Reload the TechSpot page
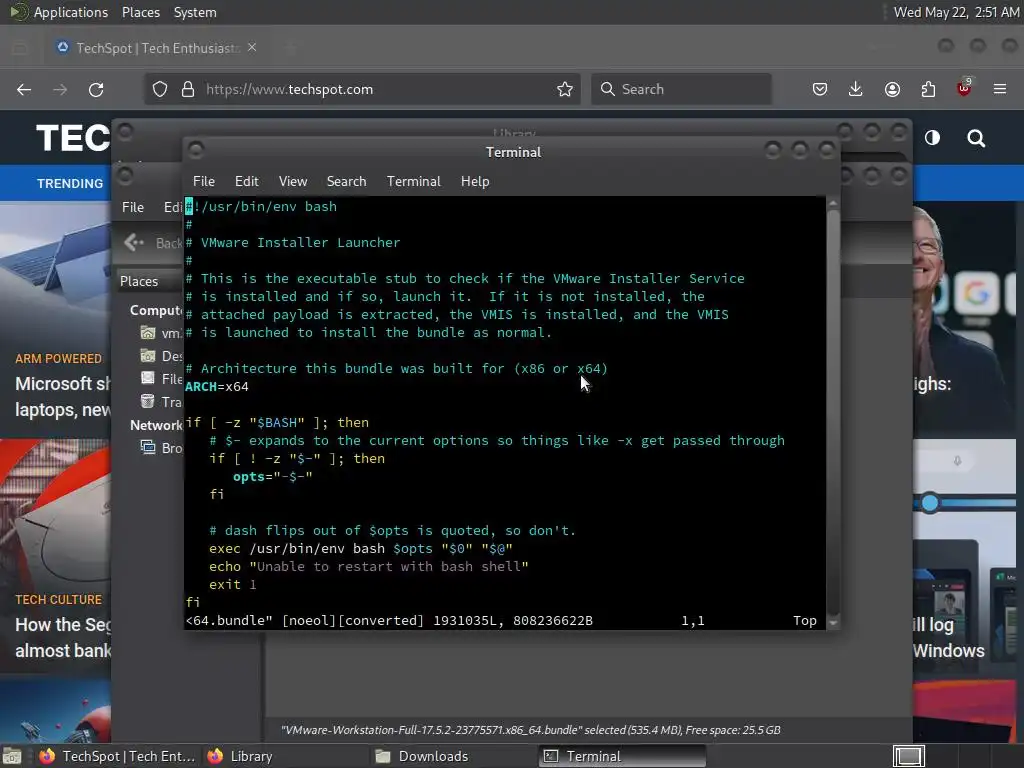Viewport: 1024px width, 768px height. [x=96, y=89]
